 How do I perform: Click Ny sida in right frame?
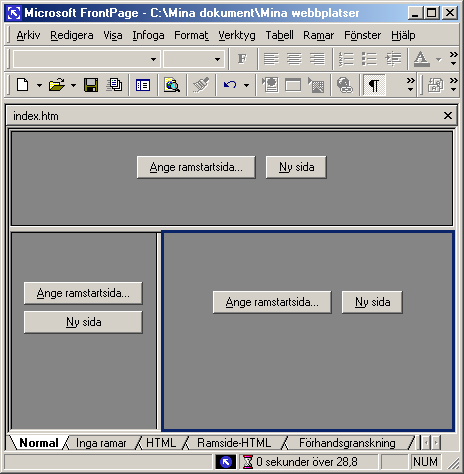(x=372, y=302)
